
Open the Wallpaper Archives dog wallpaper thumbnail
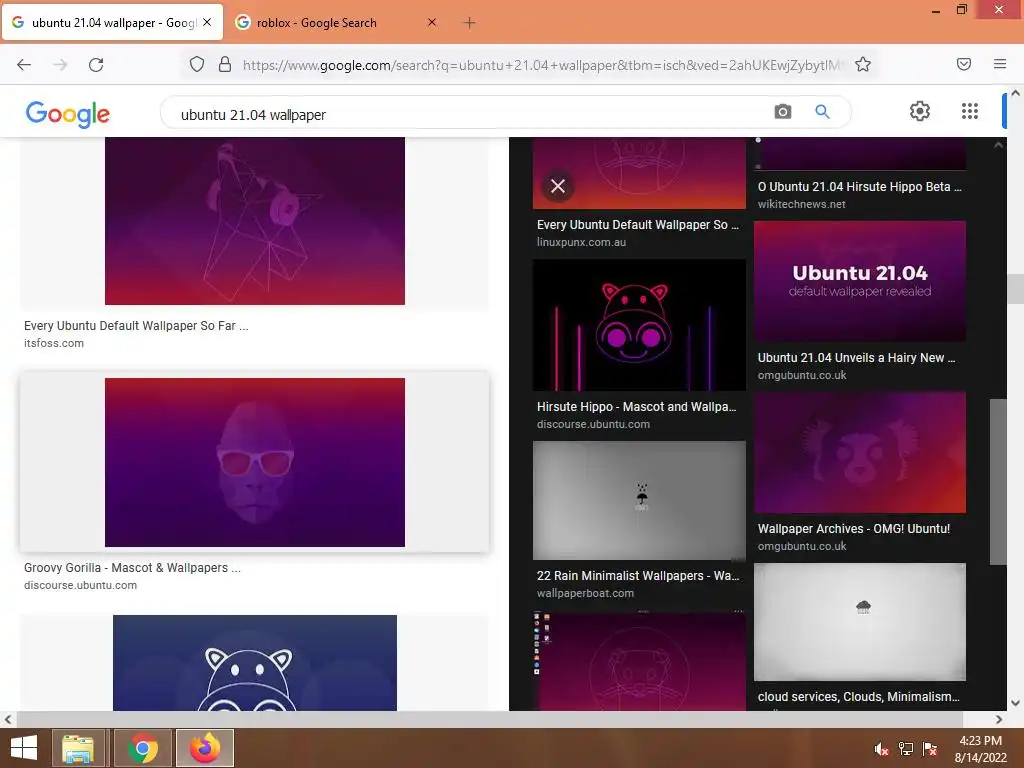click(x=859, y=452)
